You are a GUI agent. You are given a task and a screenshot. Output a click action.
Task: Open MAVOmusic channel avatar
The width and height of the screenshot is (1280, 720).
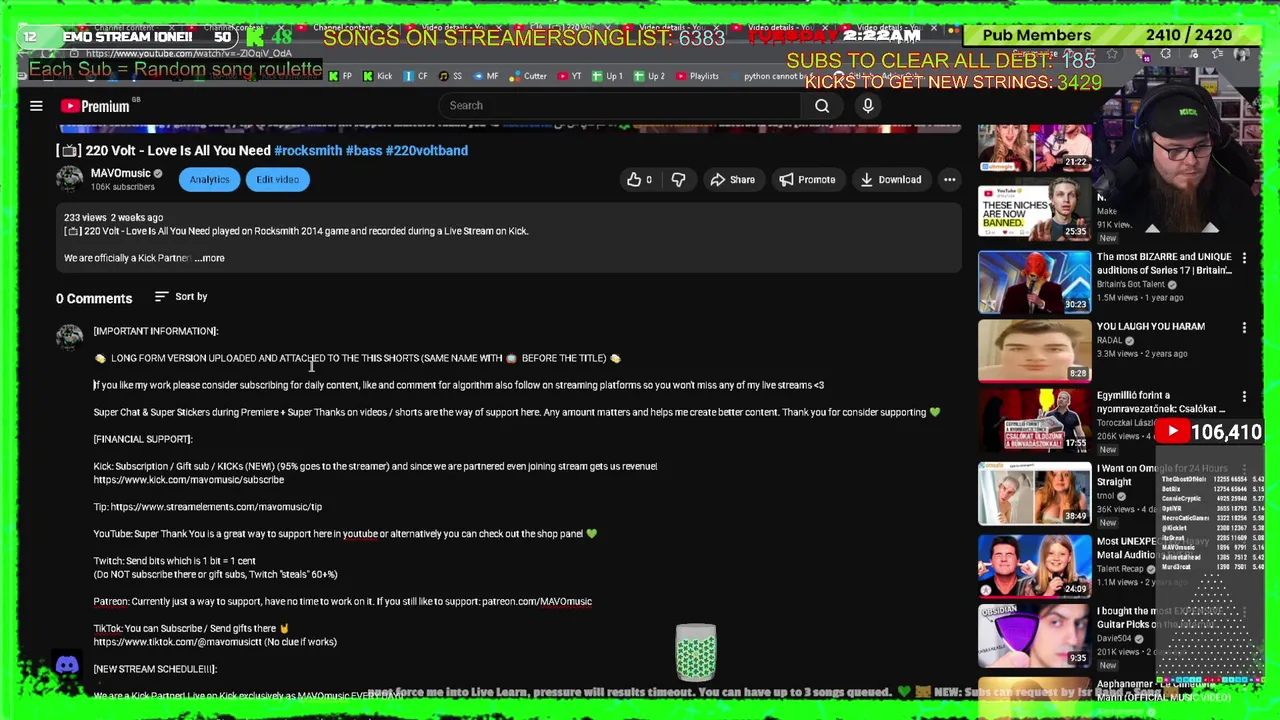coord(70,179)
